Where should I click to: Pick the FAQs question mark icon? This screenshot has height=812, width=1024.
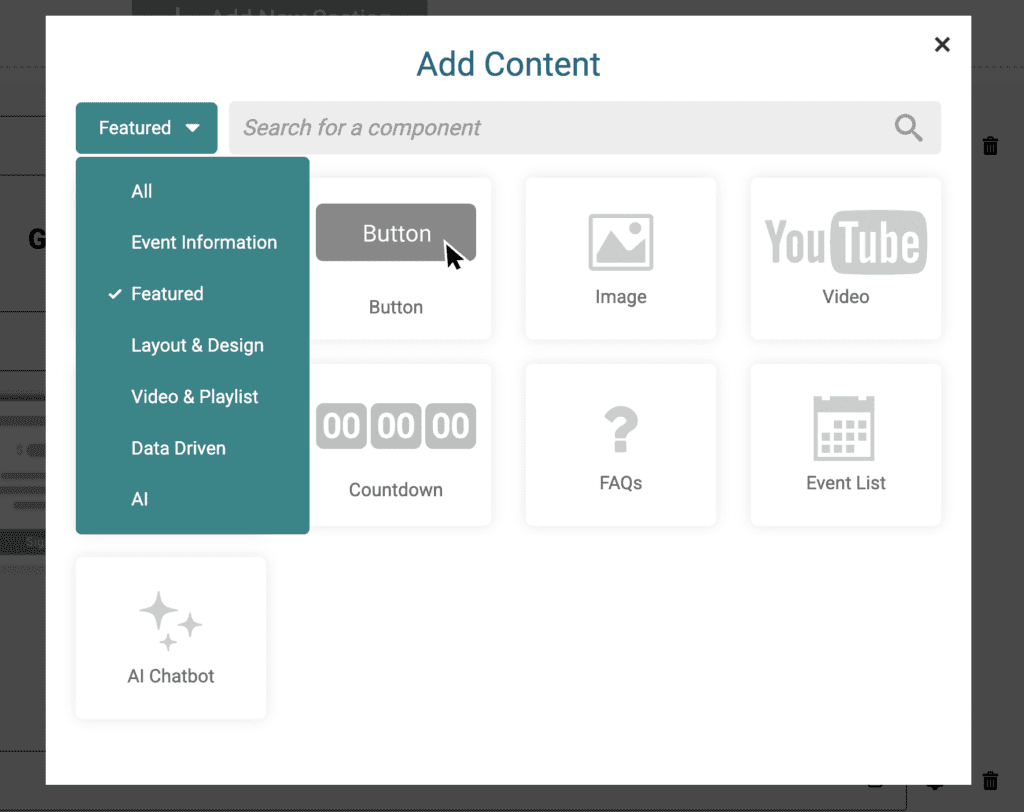click(620, 428)
